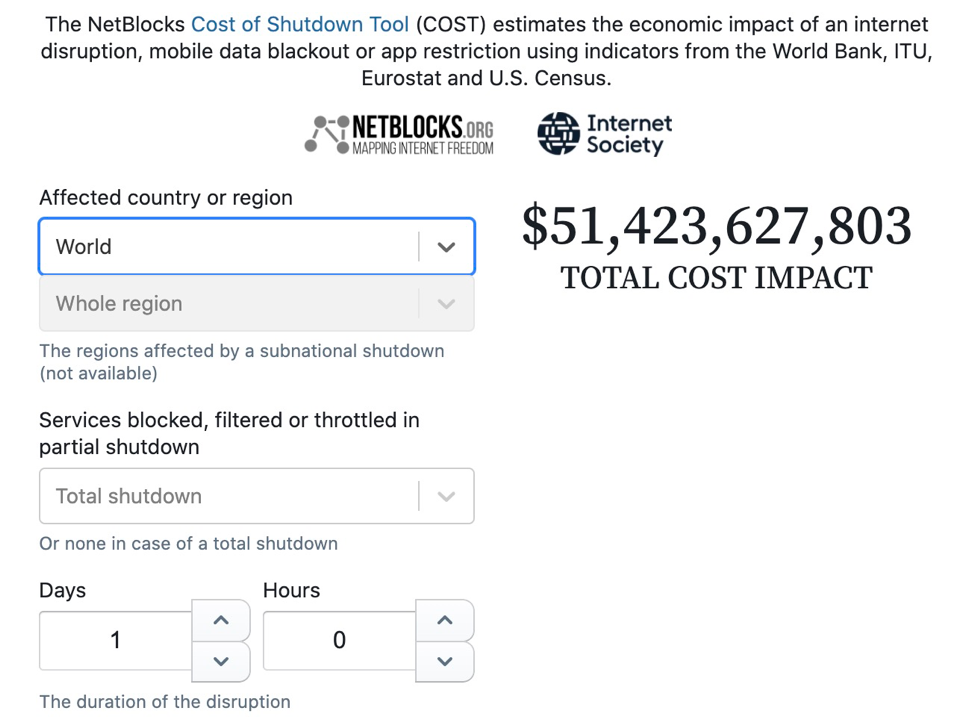The width and height of the screenshot is (974, 727).
Task: Decrease the Hours value with down arrow
Action: coord(445,661)
